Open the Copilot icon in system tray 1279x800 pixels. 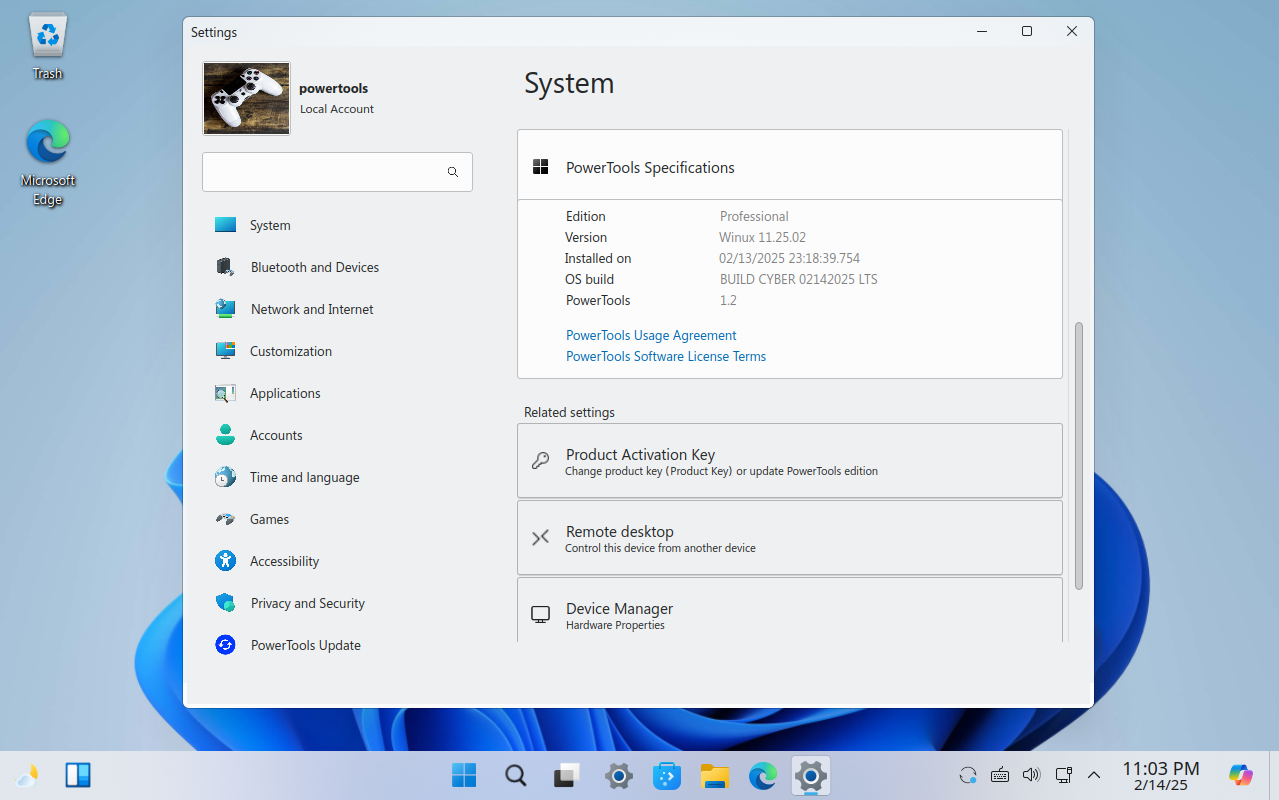1241,775
